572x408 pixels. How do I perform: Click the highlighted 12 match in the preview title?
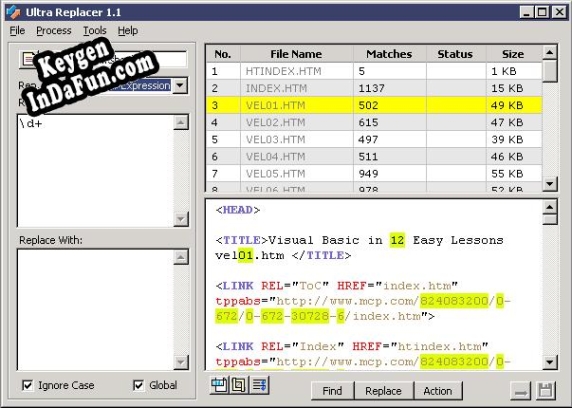point(397,240)
